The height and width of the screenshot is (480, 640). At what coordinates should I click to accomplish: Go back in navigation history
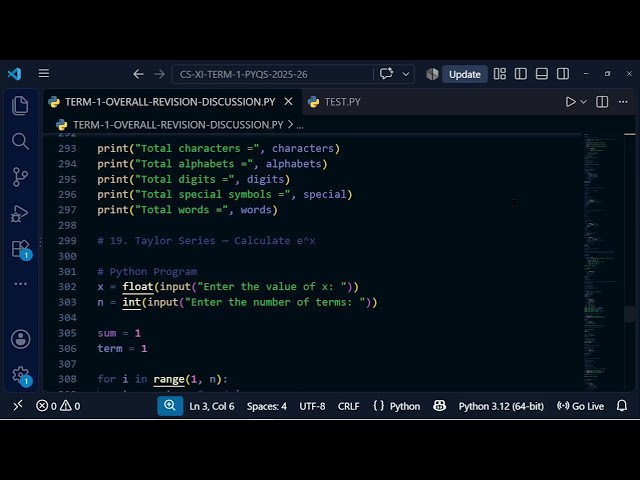click(138, 74)
